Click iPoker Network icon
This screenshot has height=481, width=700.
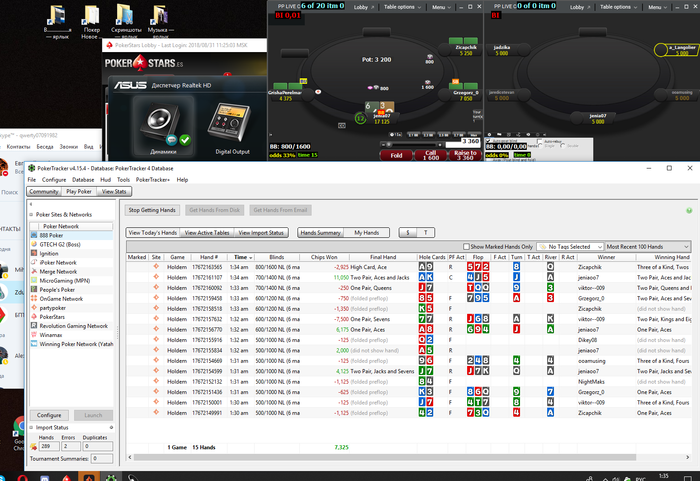pos(34,263)
